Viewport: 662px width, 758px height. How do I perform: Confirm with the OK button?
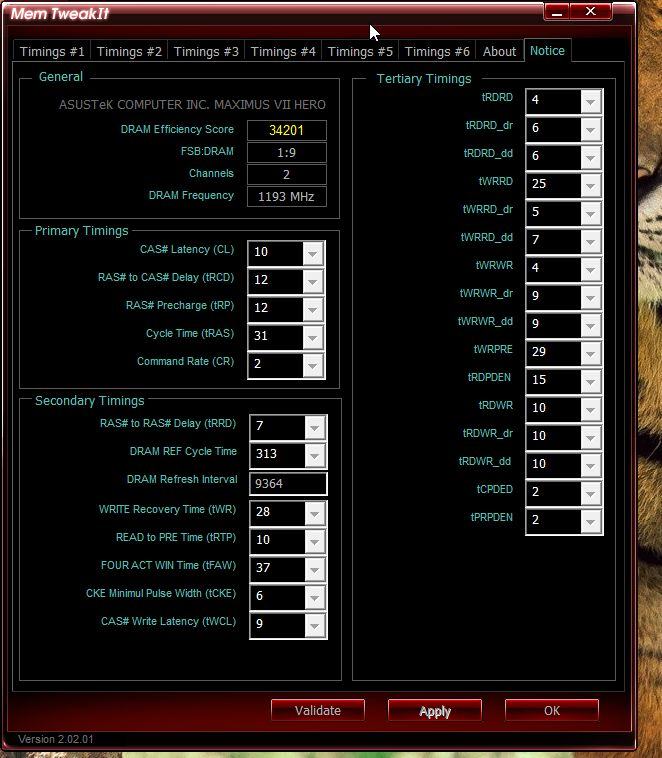552,710
